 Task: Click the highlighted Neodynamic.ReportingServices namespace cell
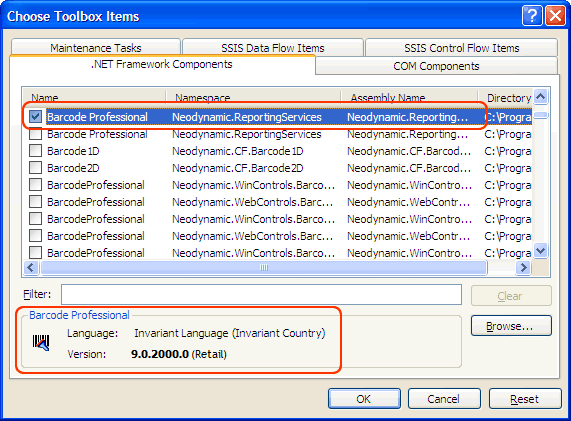point(247,117)
